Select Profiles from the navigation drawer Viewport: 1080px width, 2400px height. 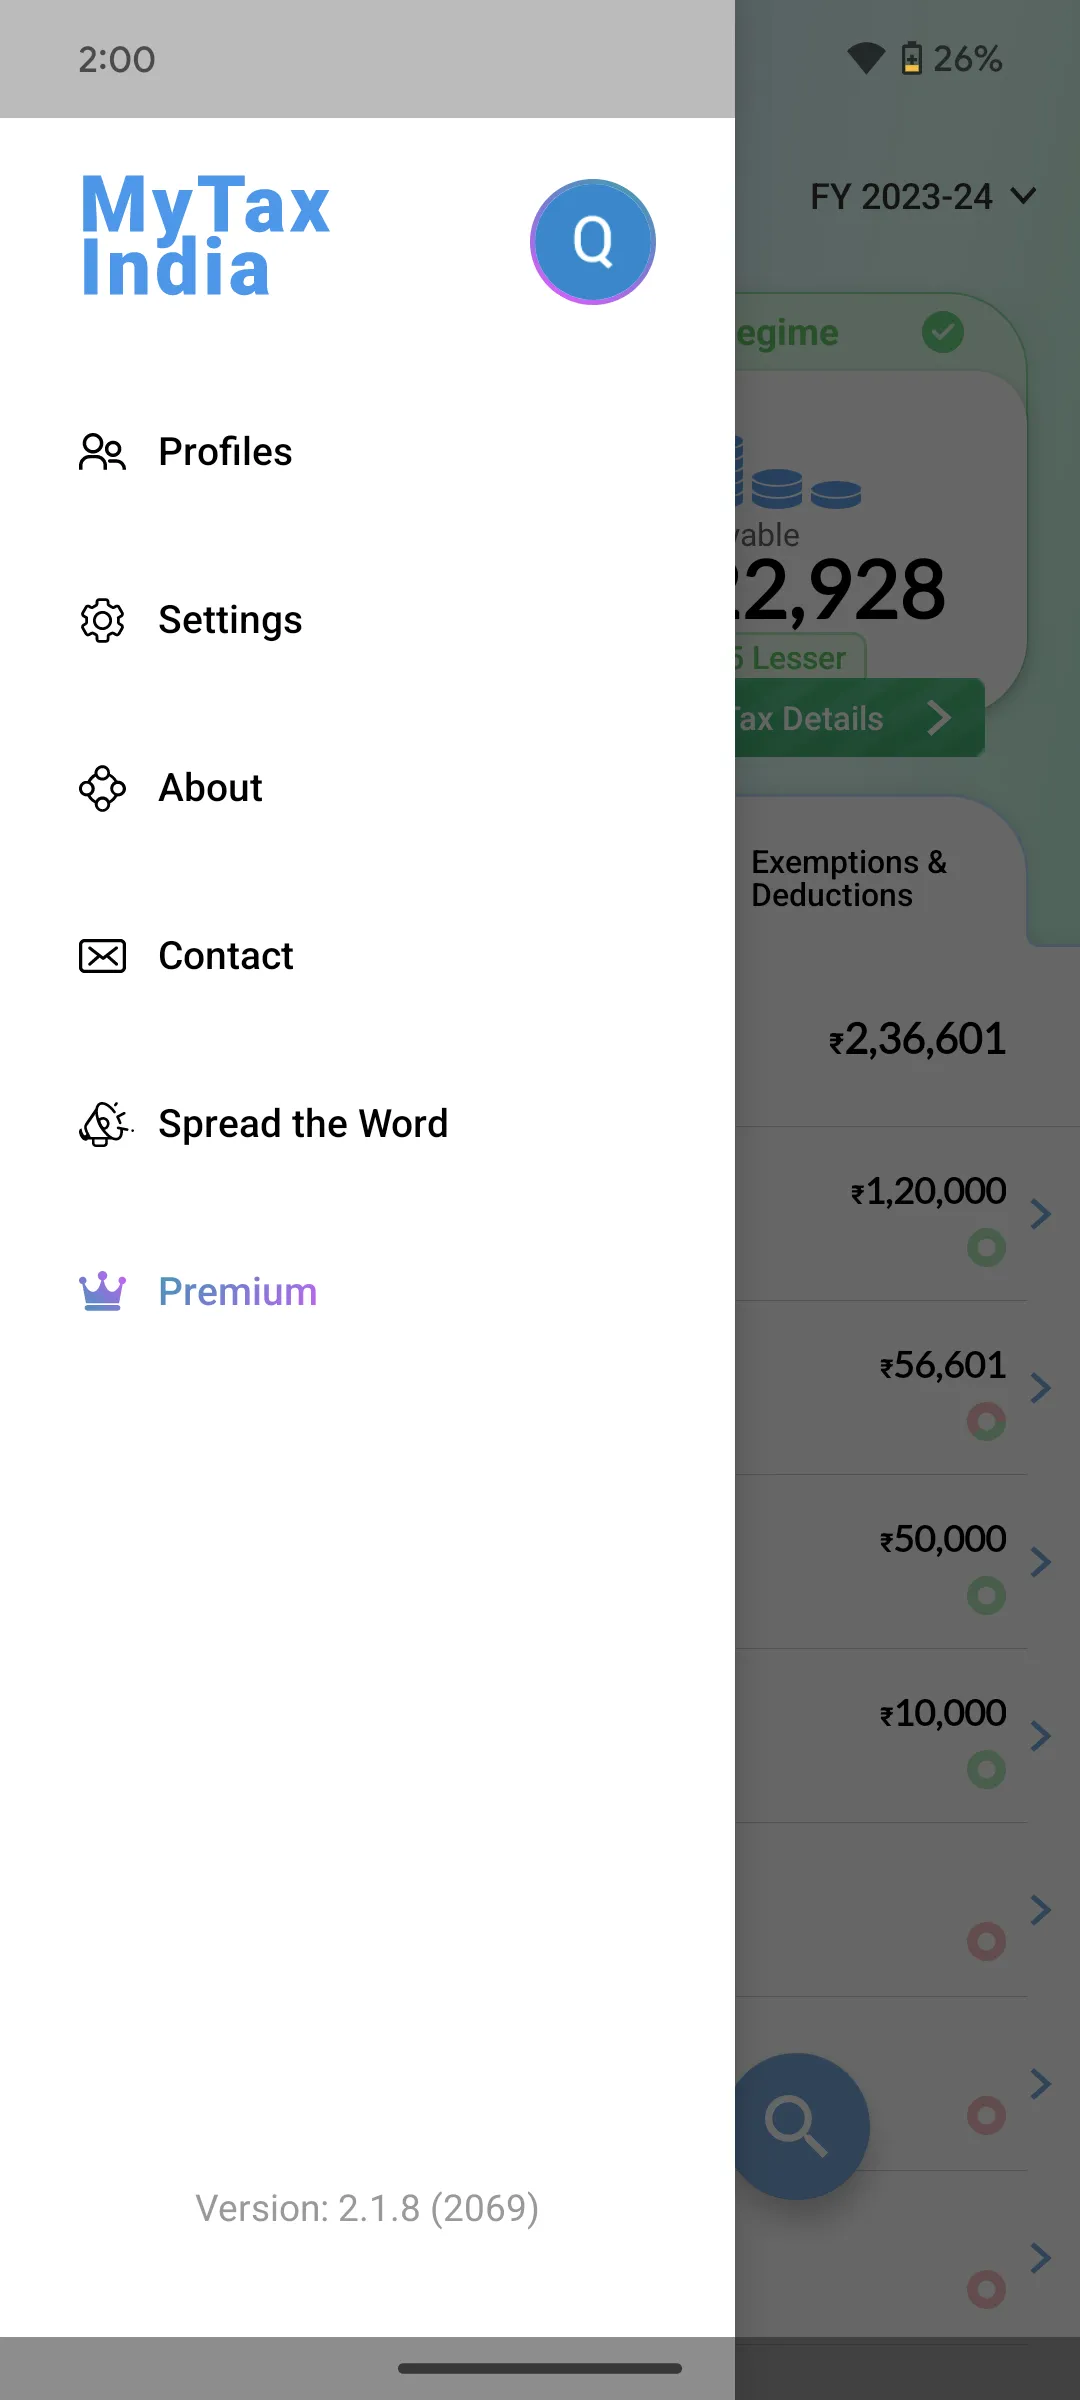[225, 453]
